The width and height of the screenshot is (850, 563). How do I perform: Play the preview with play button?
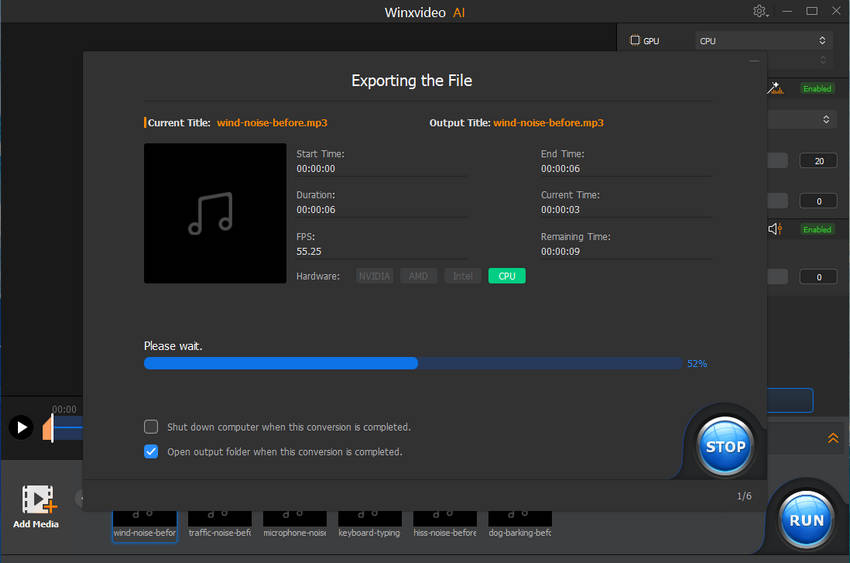(21, 428)
